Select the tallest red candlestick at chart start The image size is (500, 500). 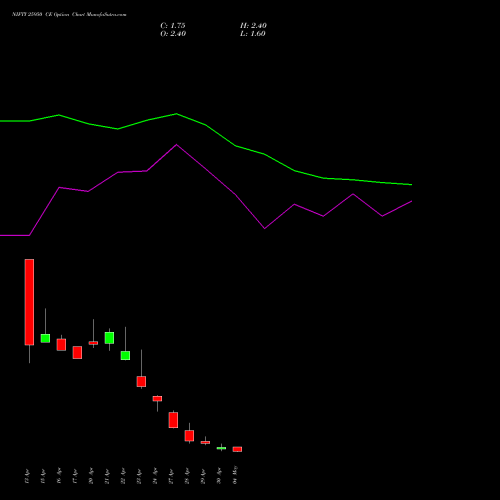(29, 302)
